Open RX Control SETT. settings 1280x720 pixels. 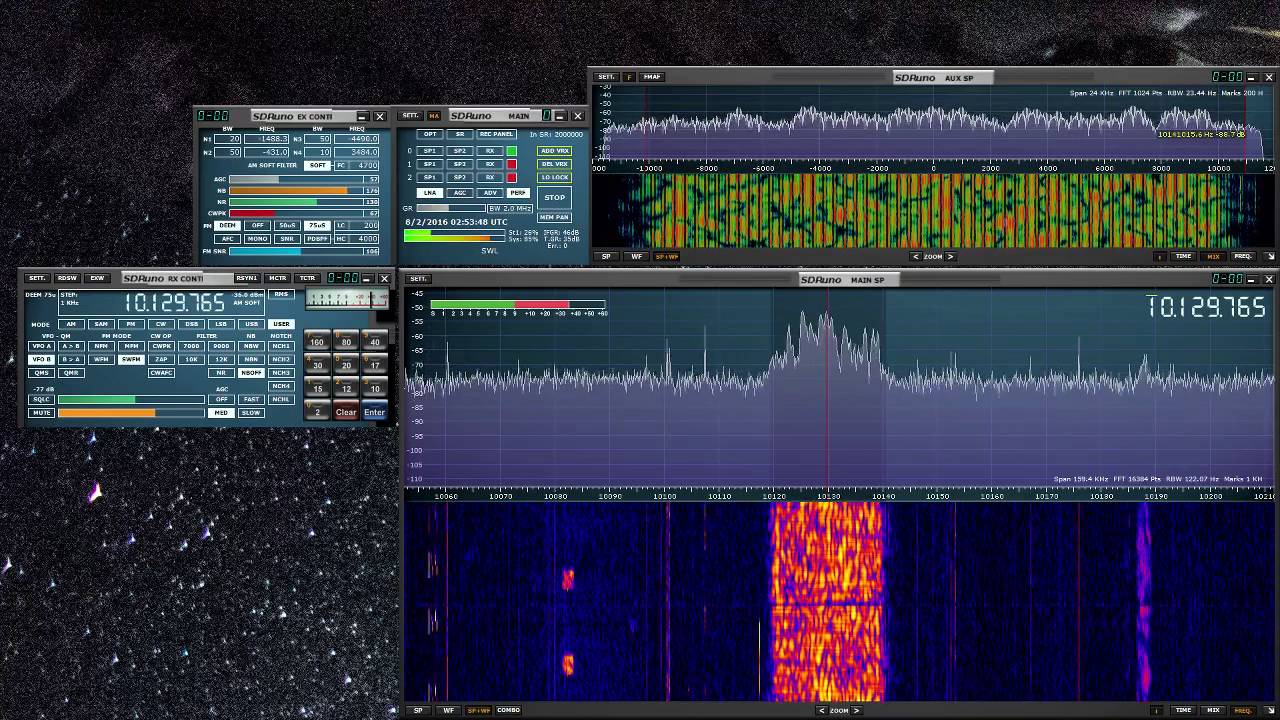point(37,278)
